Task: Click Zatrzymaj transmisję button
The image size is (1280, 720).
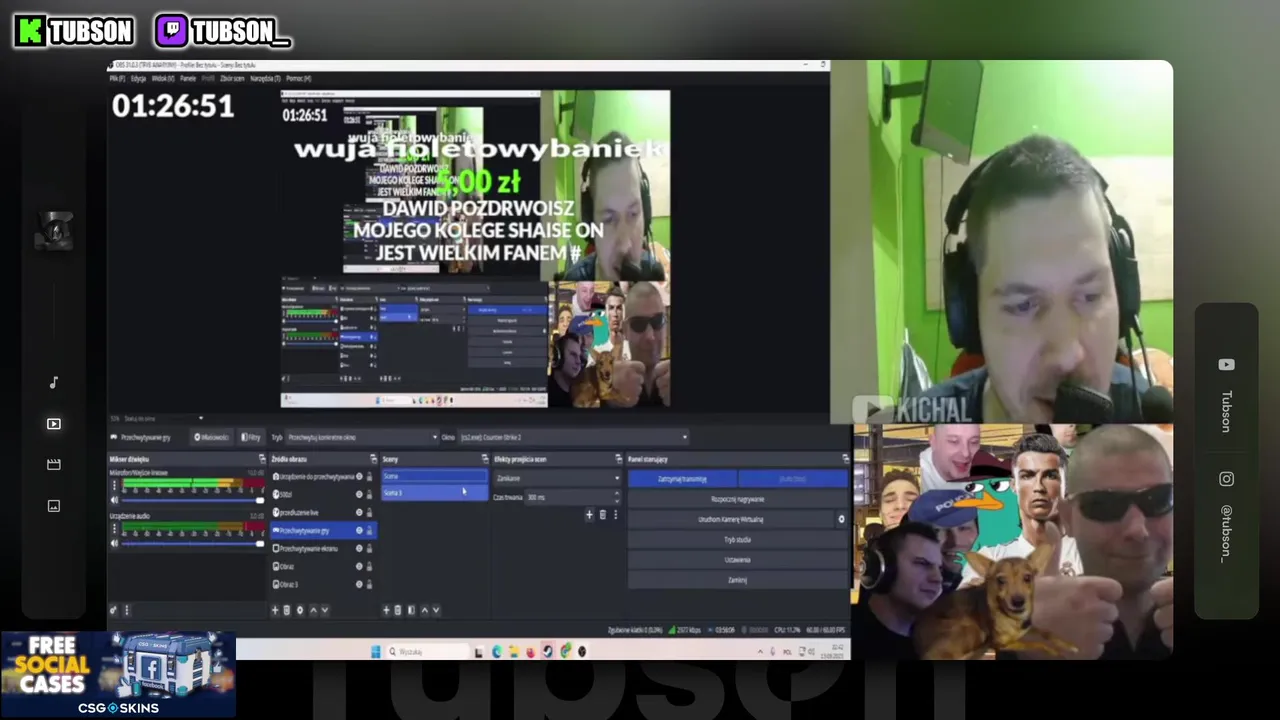Action: pyautogui.click(x=683, y=479)
